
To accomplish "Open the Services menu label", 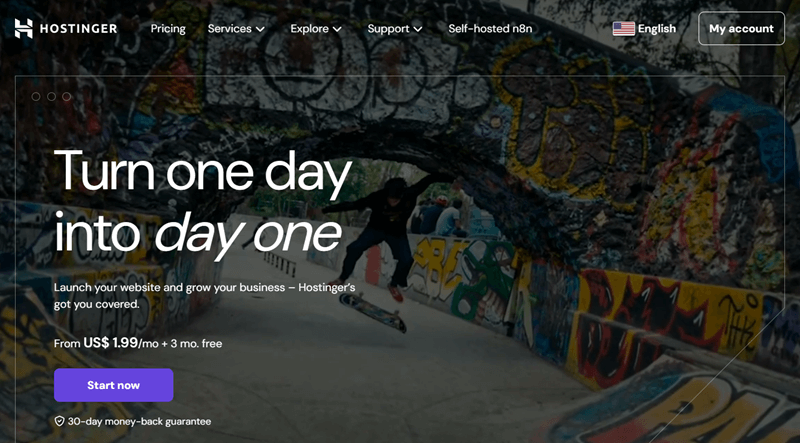I will [229, 29].
